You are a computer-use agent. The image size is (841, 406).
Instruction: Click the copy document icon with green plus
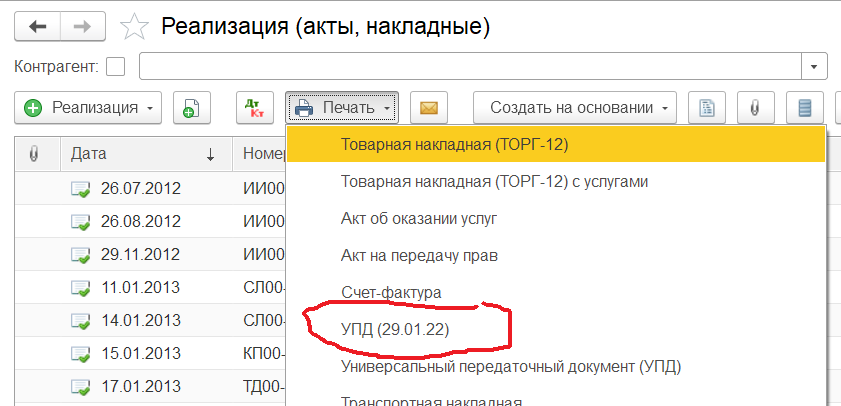[x=190, y=108]
